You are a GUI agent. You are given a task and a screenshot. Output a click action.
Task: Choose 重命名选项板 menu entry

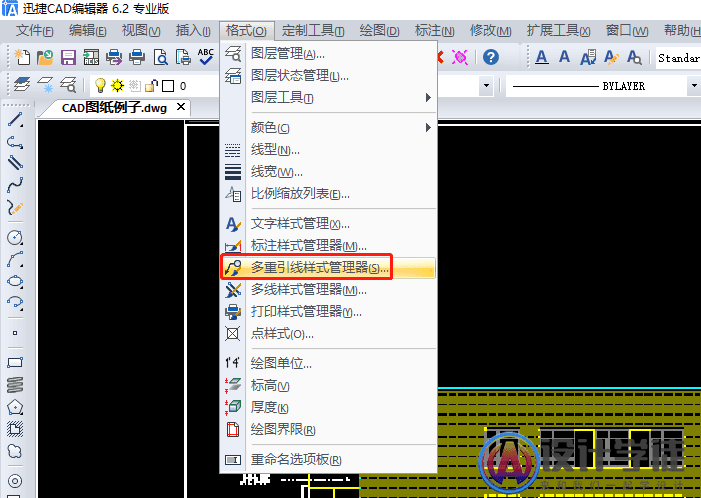pos(328,460)
